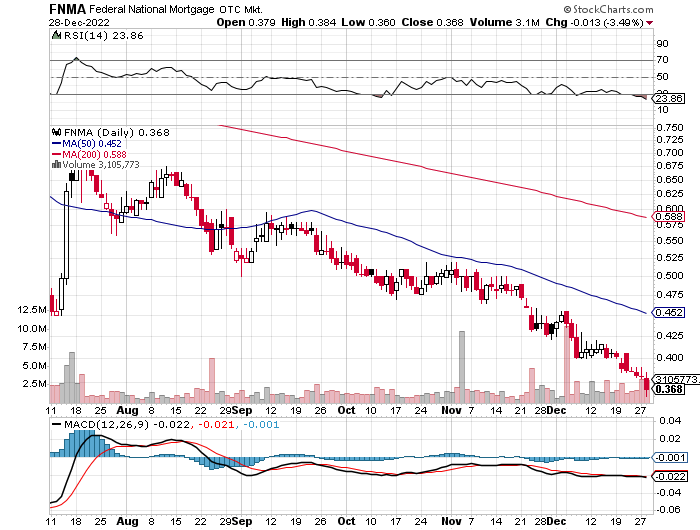Image resolution: width=700 pixels, height=530 pixels.
Task: Click the -0.001 histogram tag on MACD right axis
Action: 669,457
